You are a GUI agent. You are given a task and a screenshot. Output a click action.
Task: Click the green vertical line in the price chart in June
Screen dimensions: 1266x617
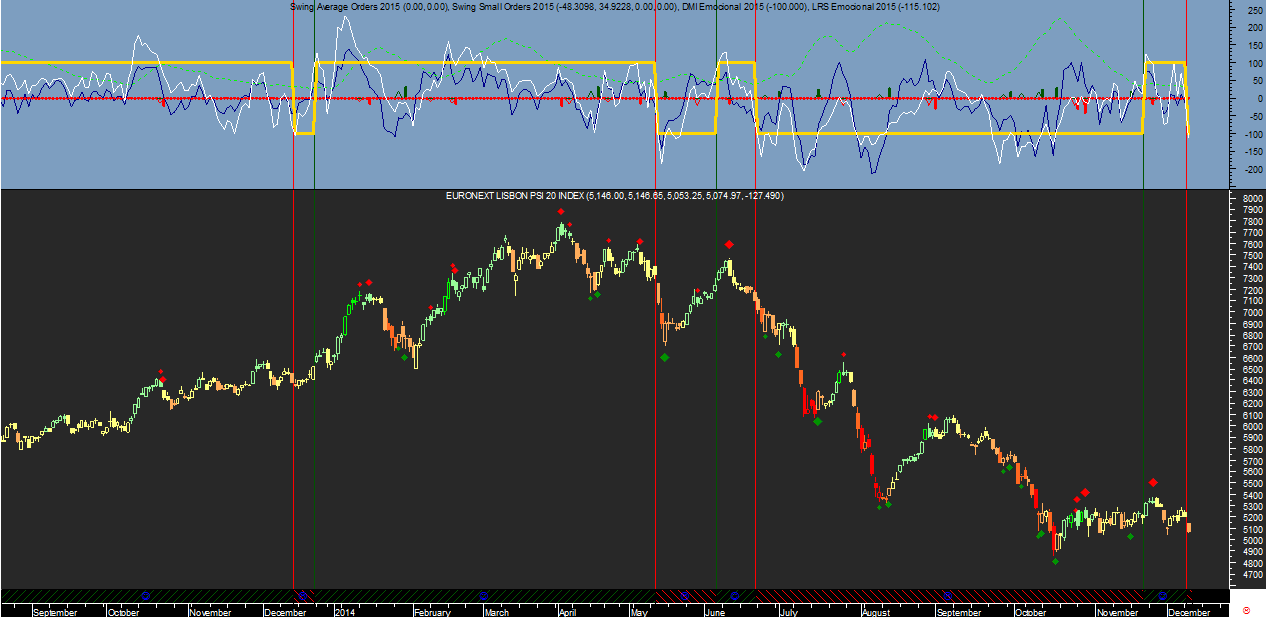click(x=716, y=390)
